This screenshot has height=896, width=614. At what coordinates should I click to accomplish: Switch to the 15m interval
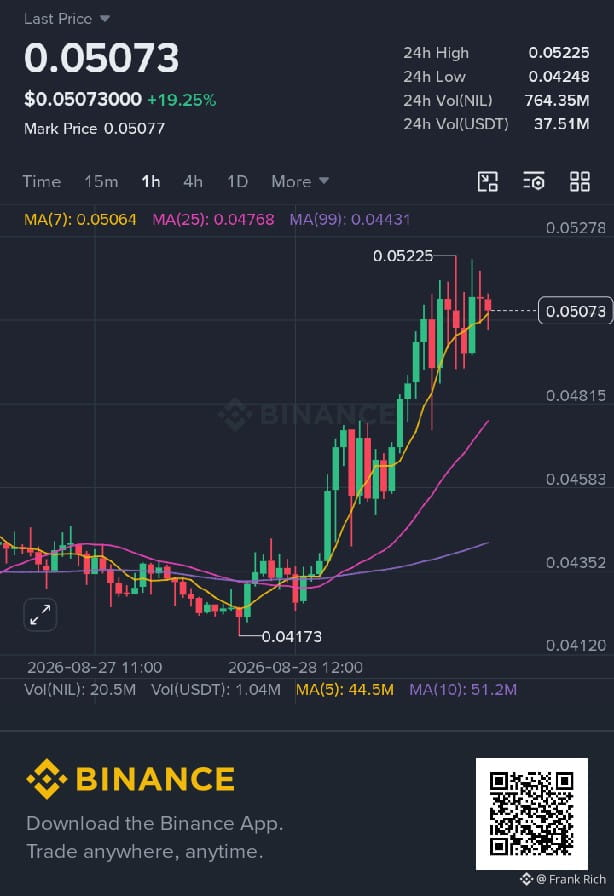click(x=101, y=181)
